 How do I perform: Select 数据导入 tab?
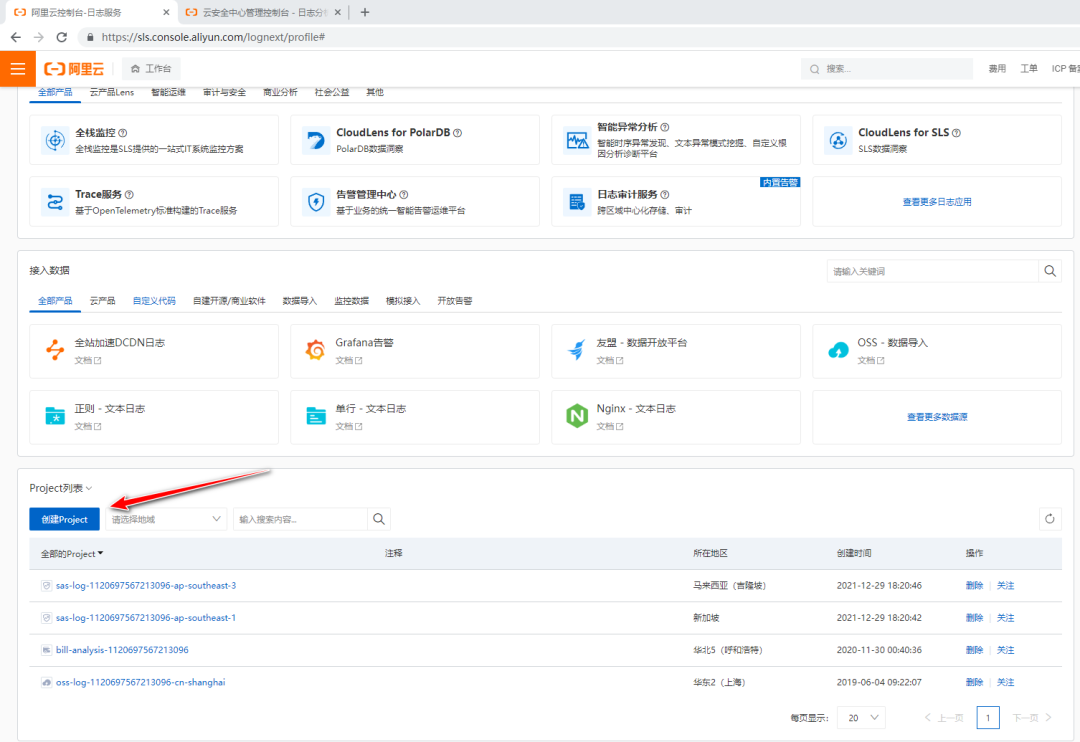click(x=300, y=300)
